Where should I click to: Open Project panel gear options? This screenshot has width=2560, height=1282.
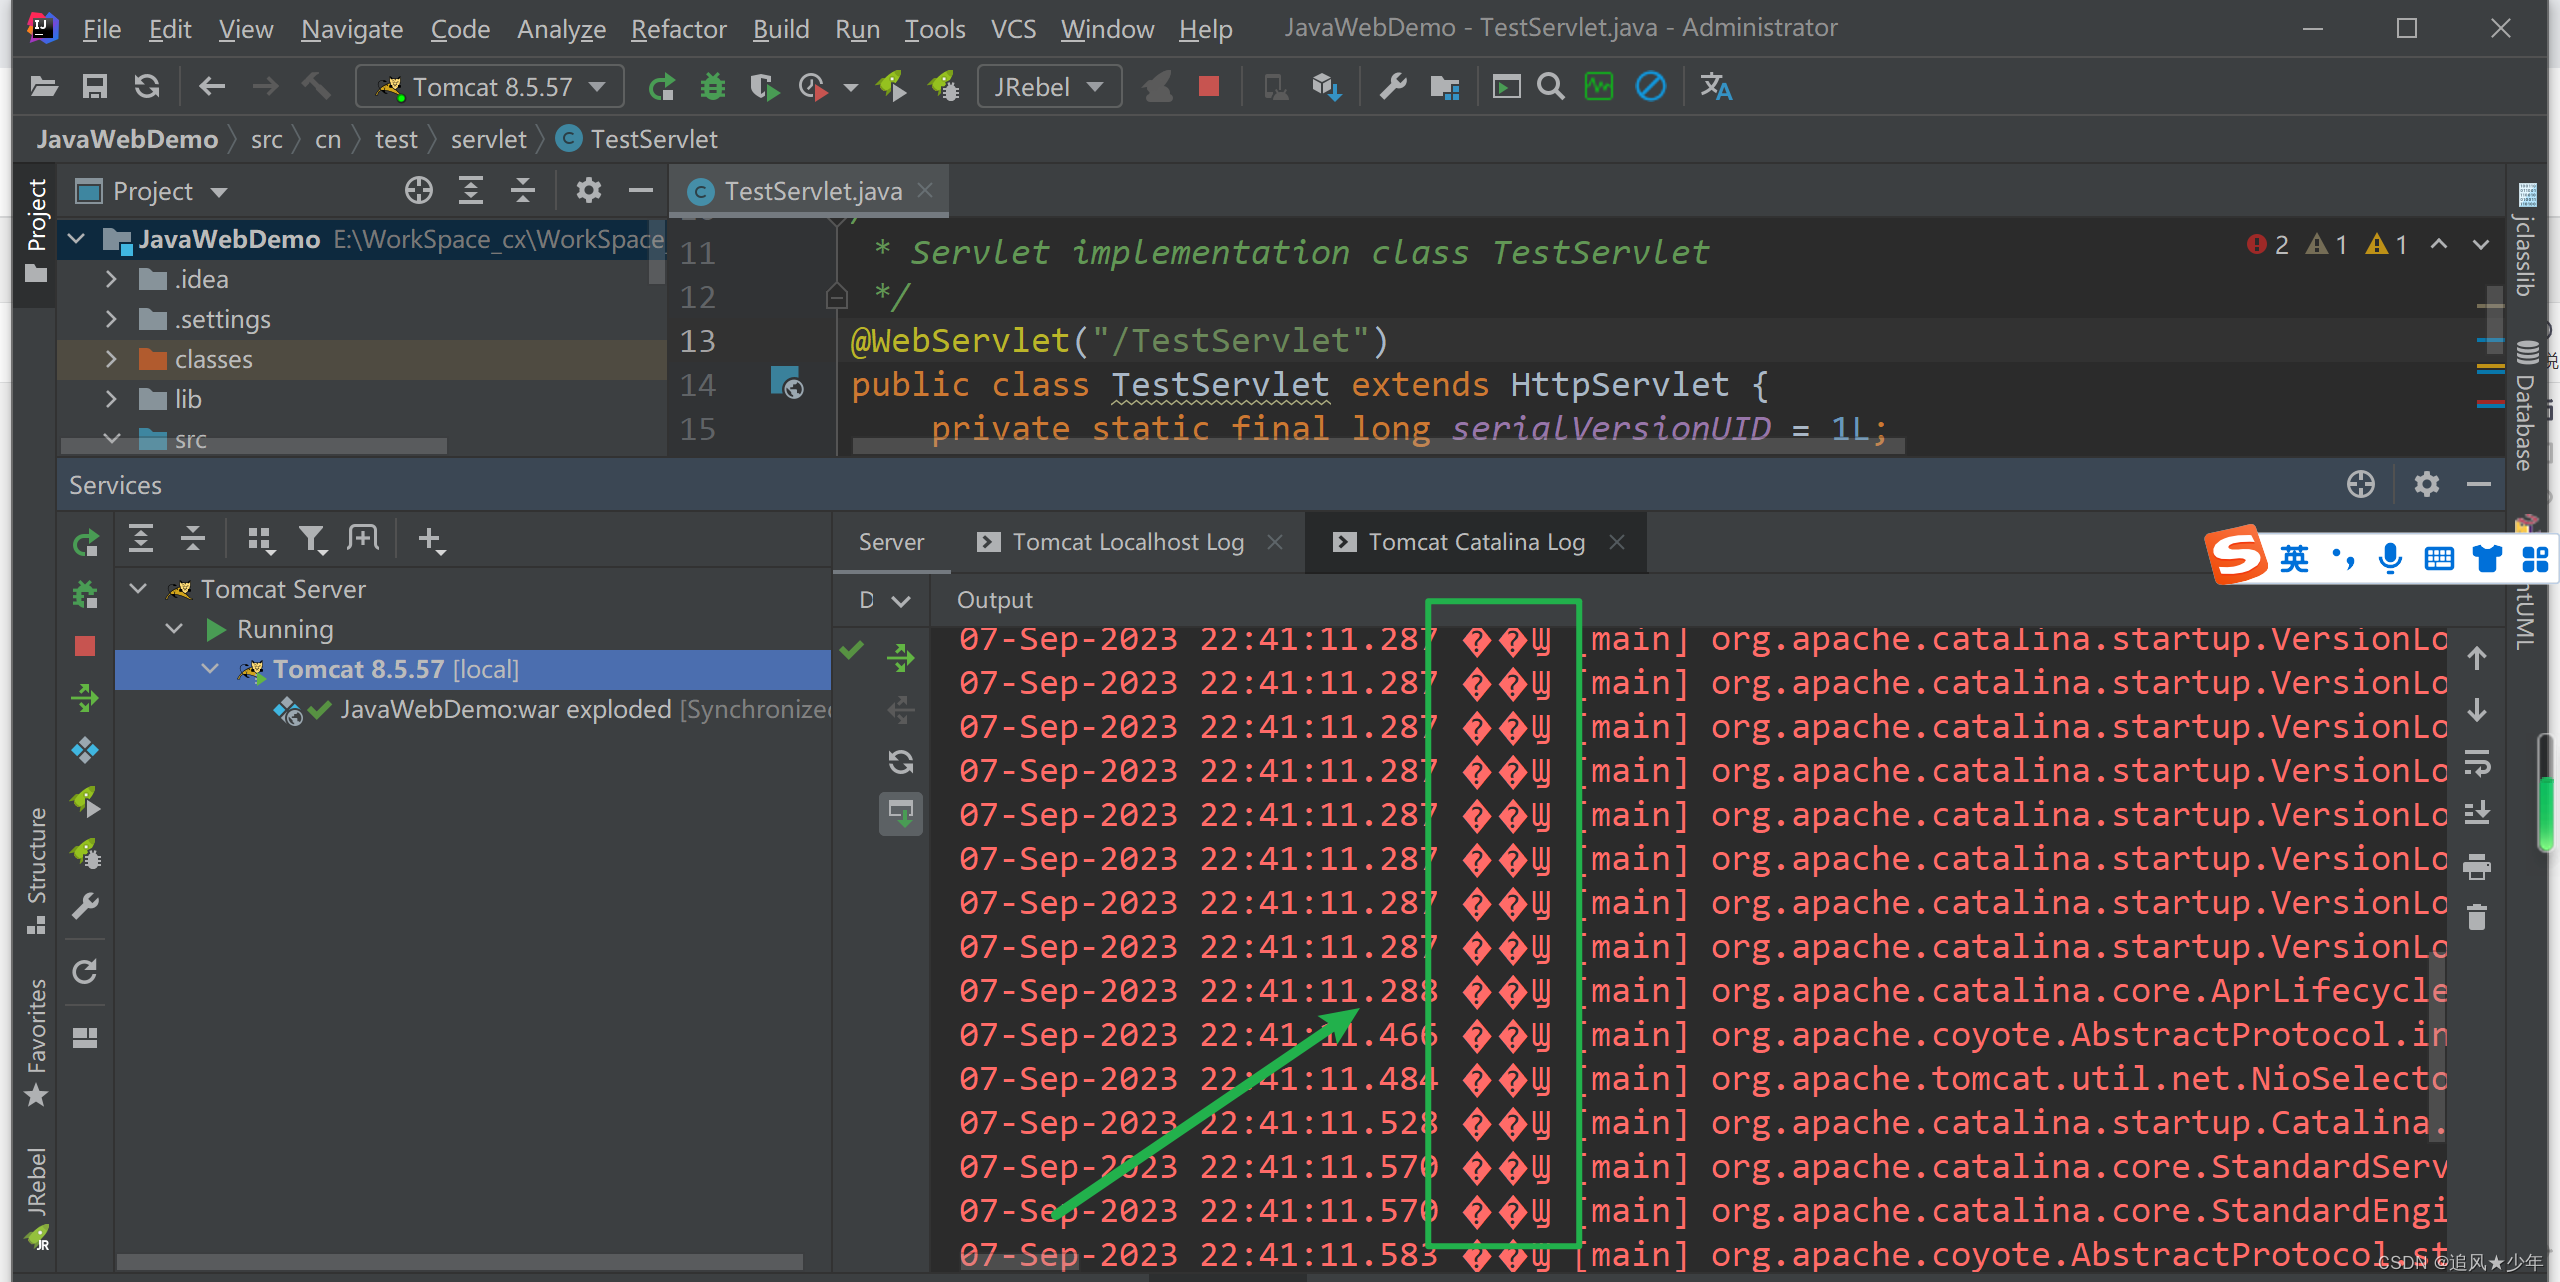pos(589,190)
